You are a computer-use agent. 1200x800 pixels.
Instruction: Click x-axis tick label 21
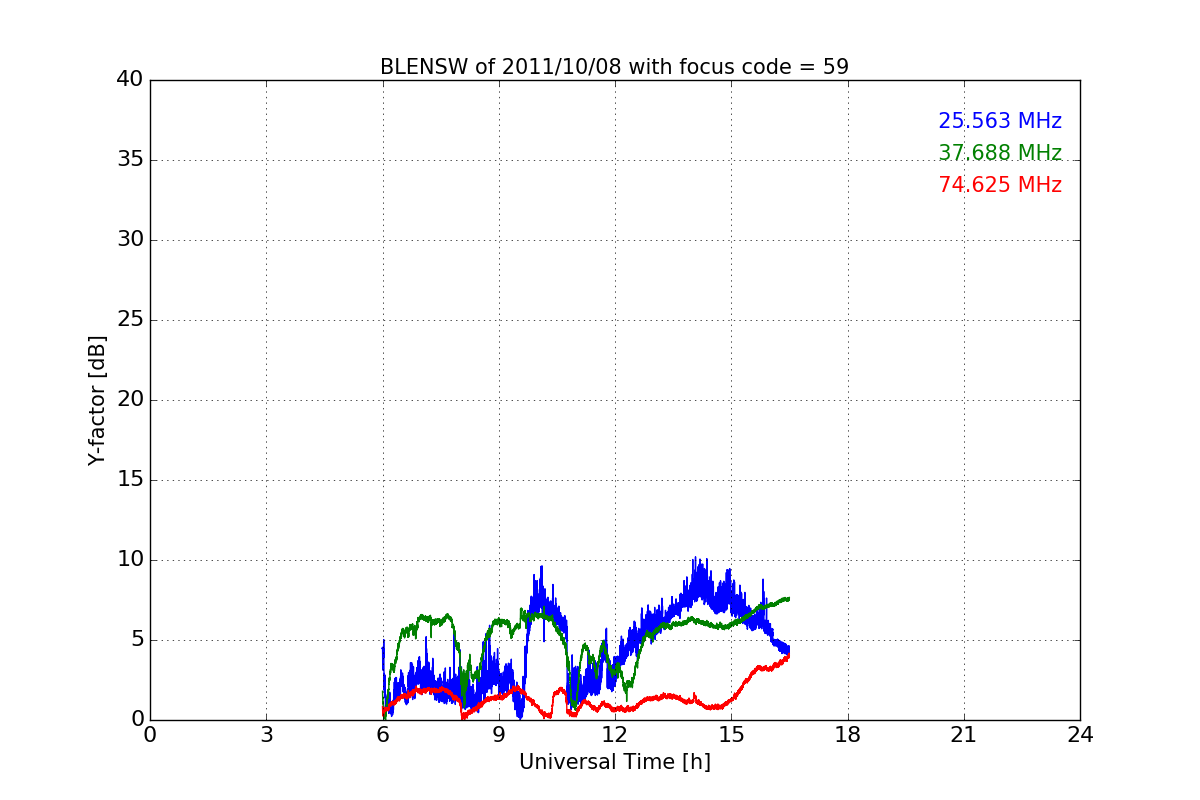964,735
